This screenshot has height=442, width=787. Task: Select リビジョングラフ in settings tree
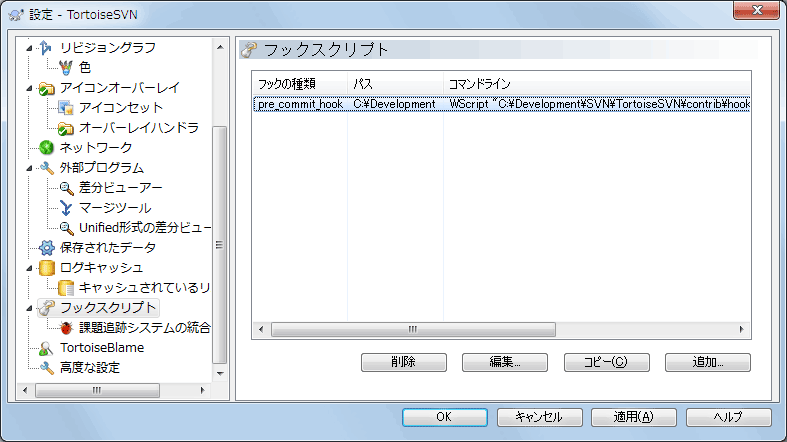point(107,48)
